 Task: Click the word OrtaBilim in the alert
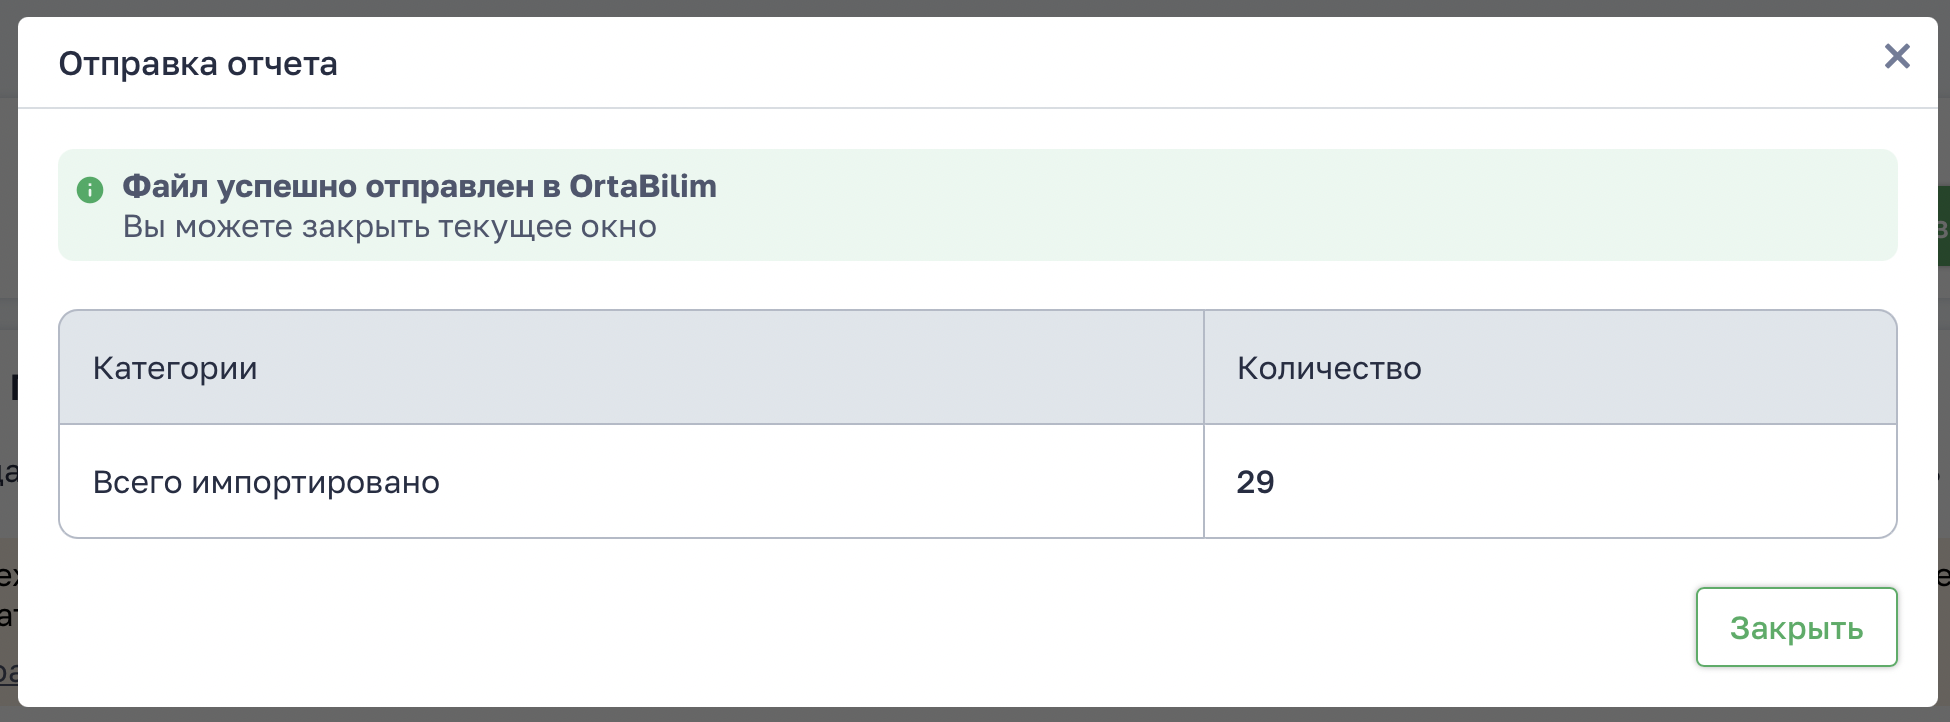tap(642, 187)
